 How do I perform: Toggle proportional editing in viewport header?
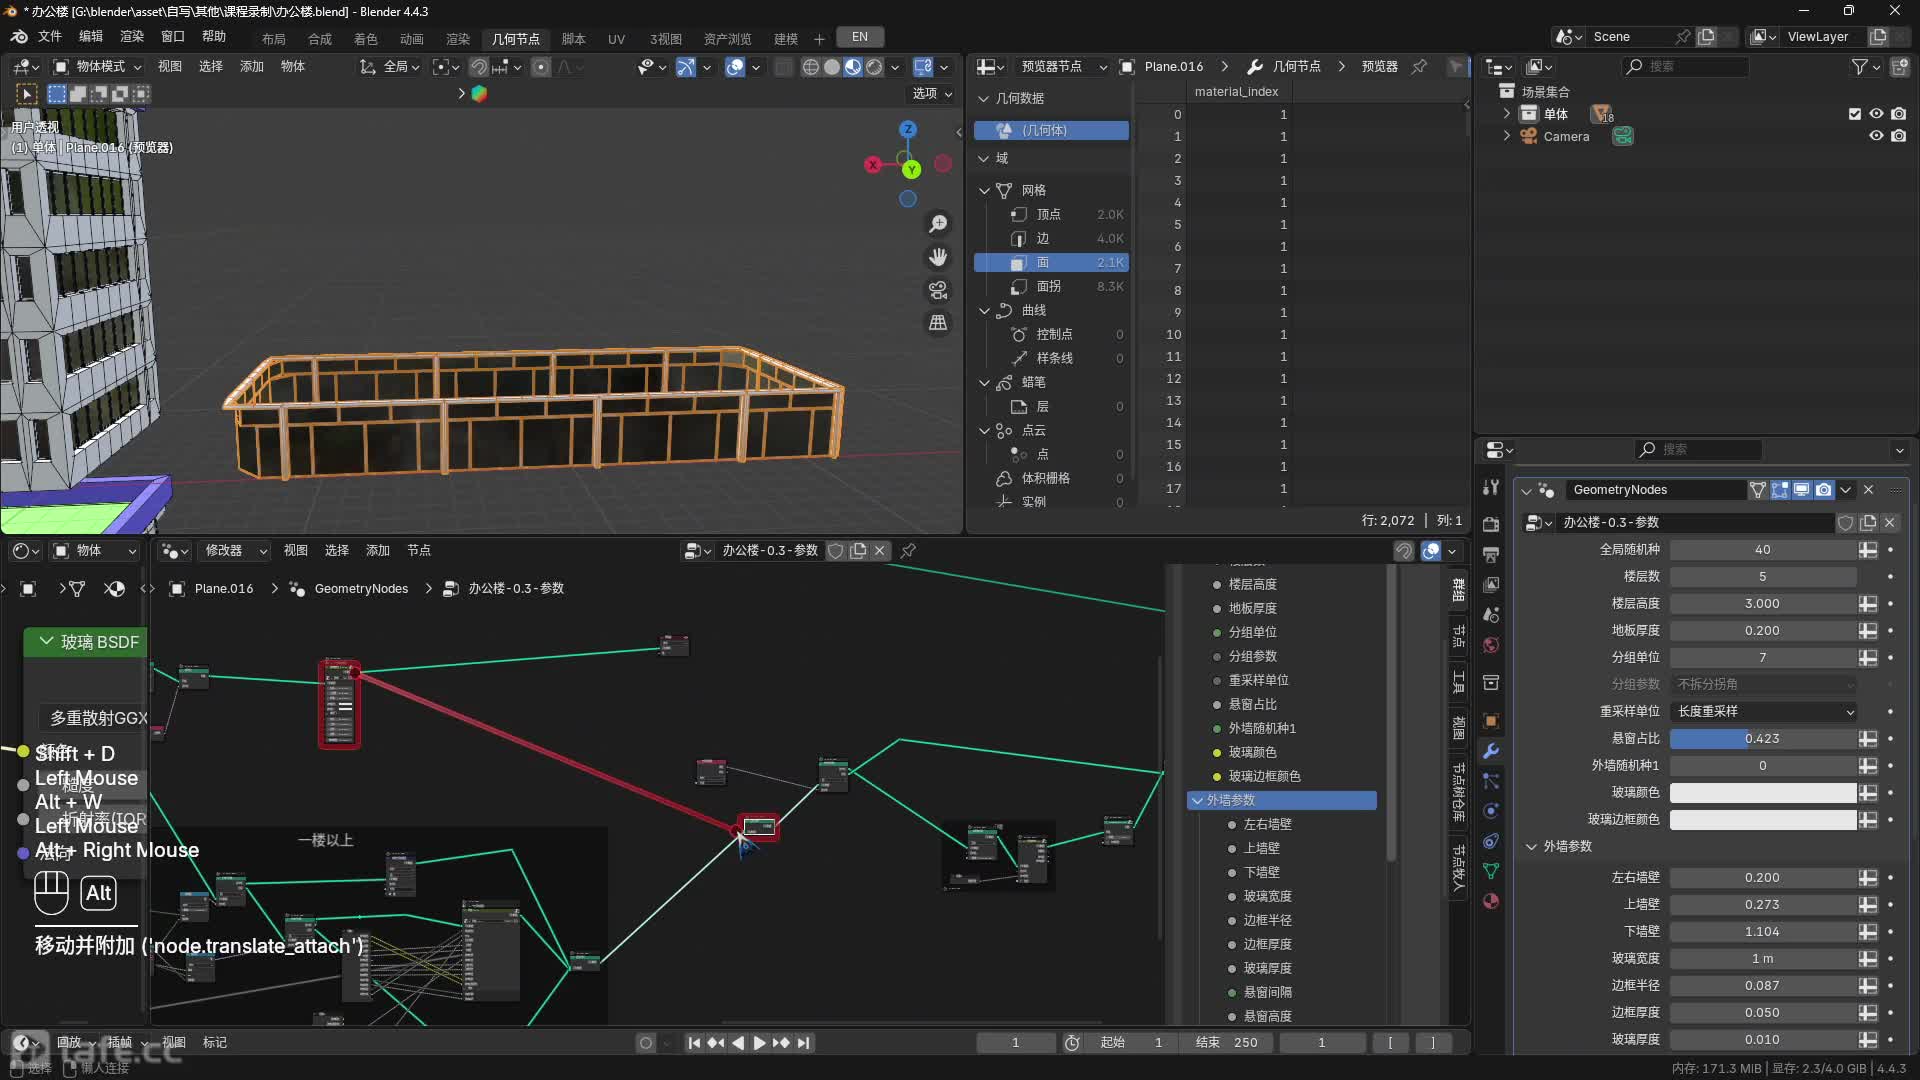(541, 67)
